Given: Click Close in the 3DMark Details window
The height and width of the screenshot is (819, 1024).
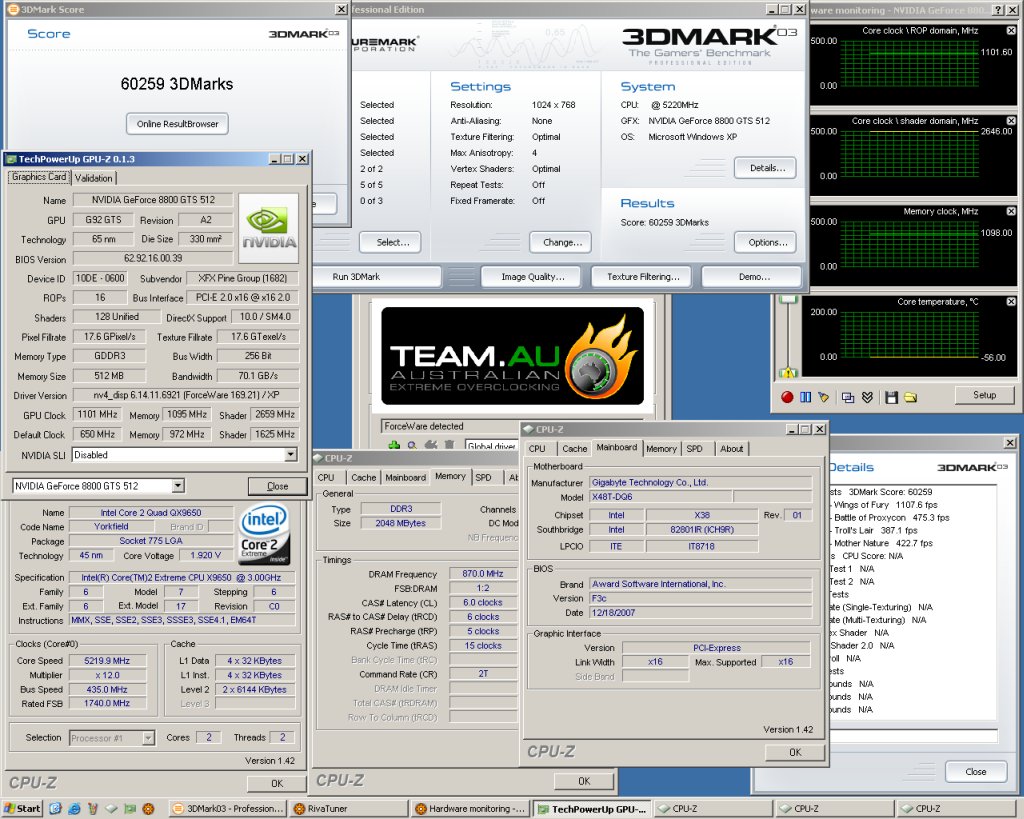Looking at the screenshot, I should coord(976,771).
